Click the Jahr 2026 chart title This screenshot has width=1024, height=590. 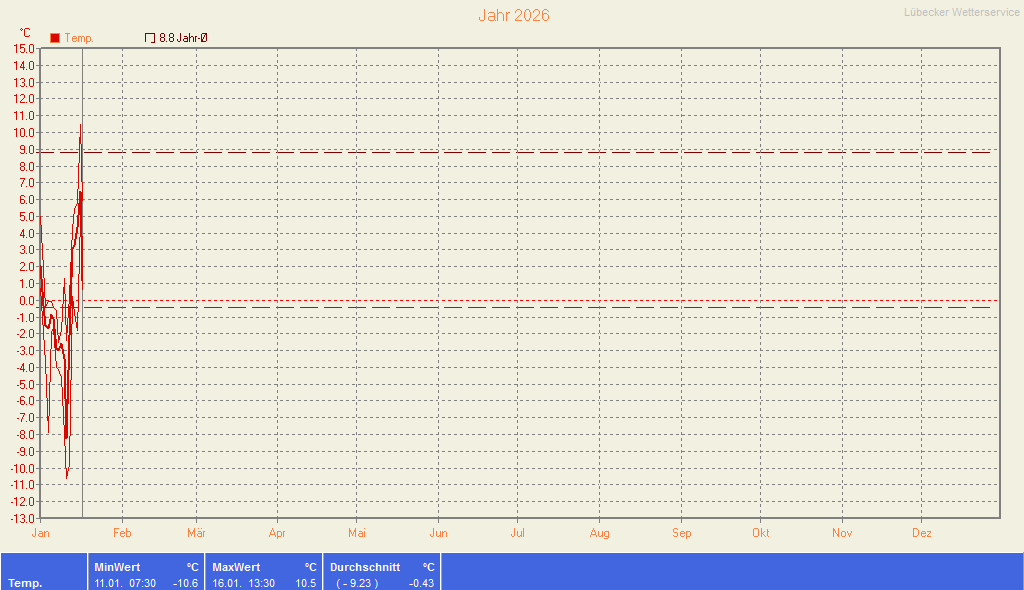point(513,15)
